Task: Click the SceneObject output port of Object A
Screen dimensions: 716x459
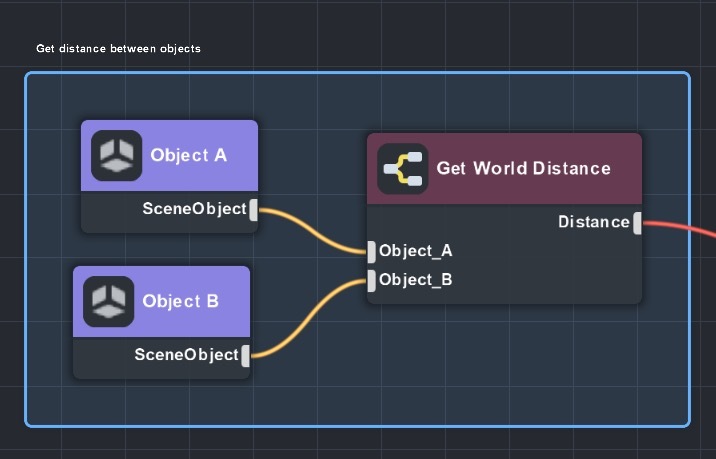Action: [253, 209]
